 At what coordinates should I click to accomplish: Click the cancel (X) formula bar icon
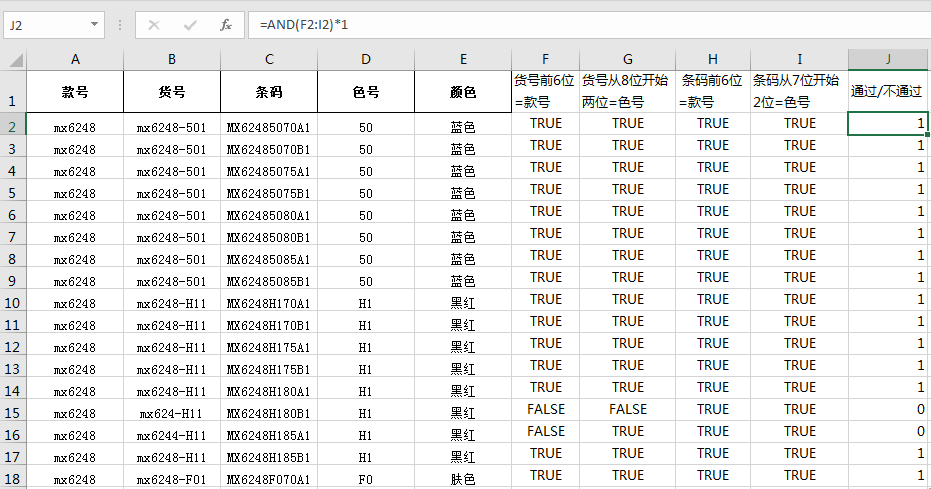pyautogui.click(x=154, y=25)
